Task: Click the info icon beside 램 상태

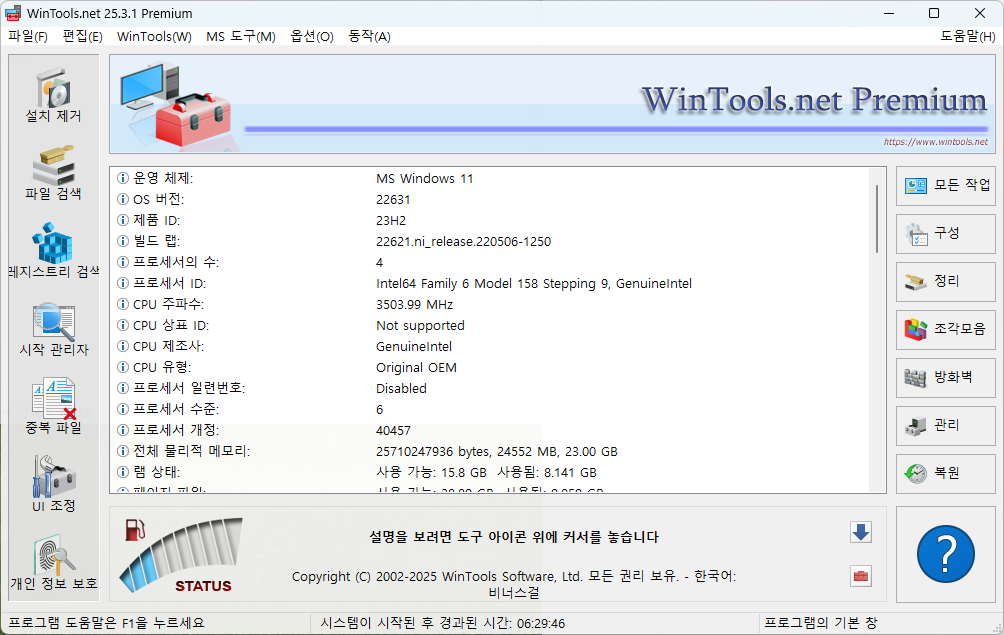Action: [x=123, y=472]
